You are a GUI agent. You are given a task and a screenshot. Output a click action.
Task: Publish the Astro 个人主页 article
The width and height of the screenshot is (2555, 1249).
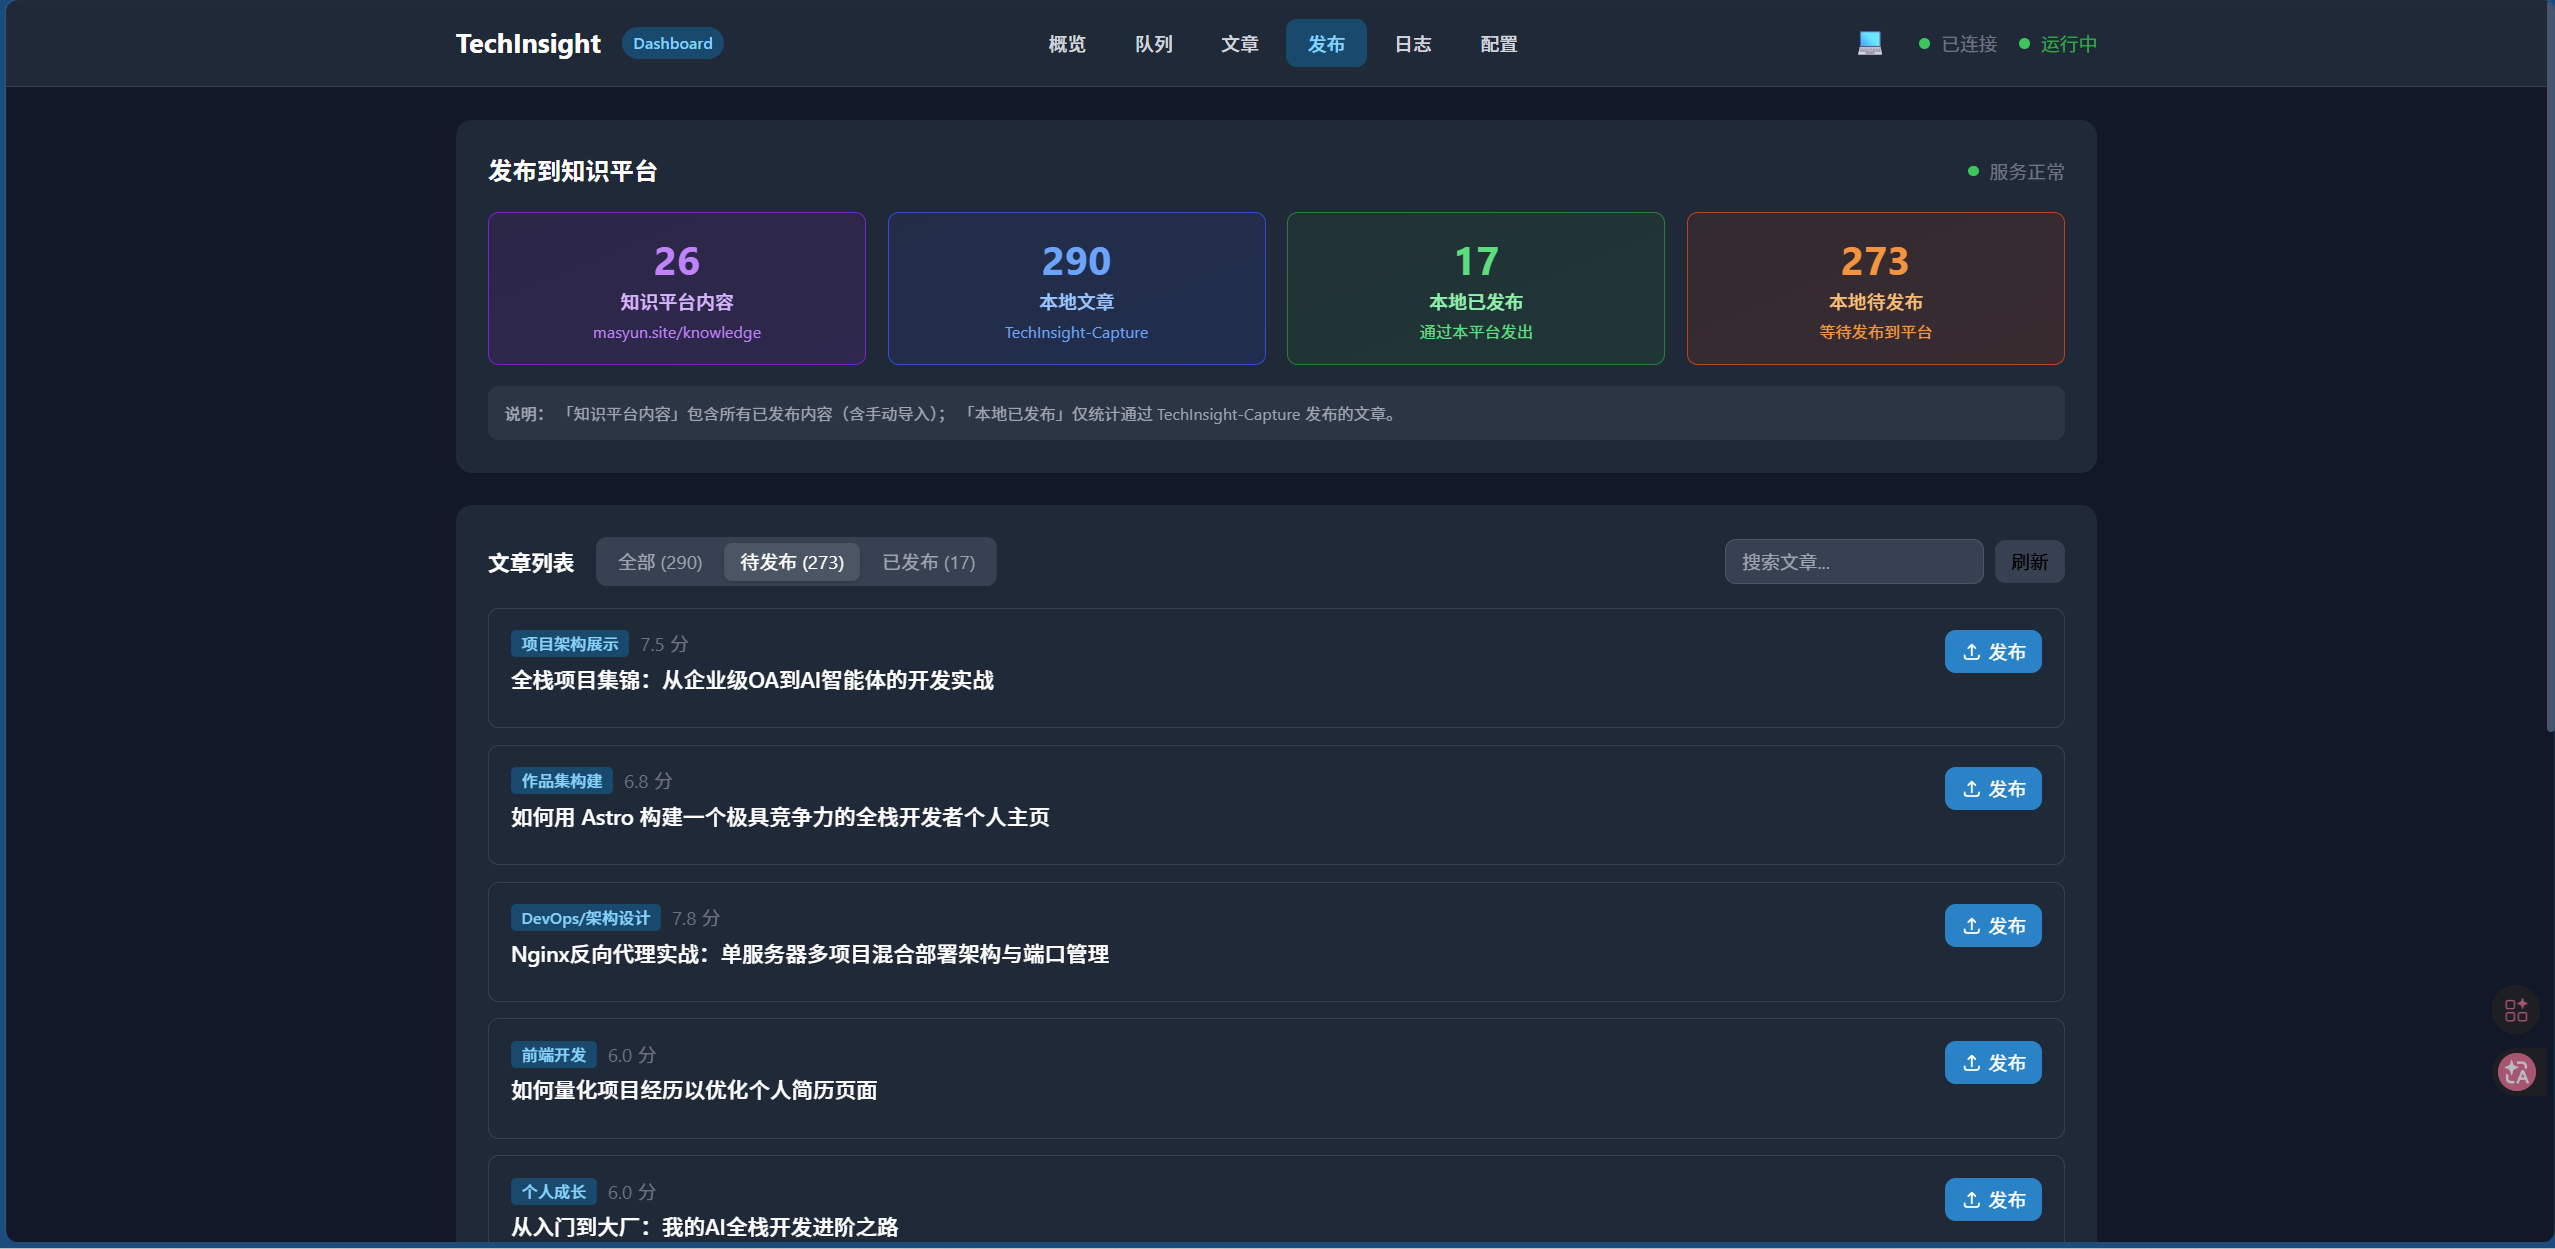pyautogui.click(x=1992, y=789)
